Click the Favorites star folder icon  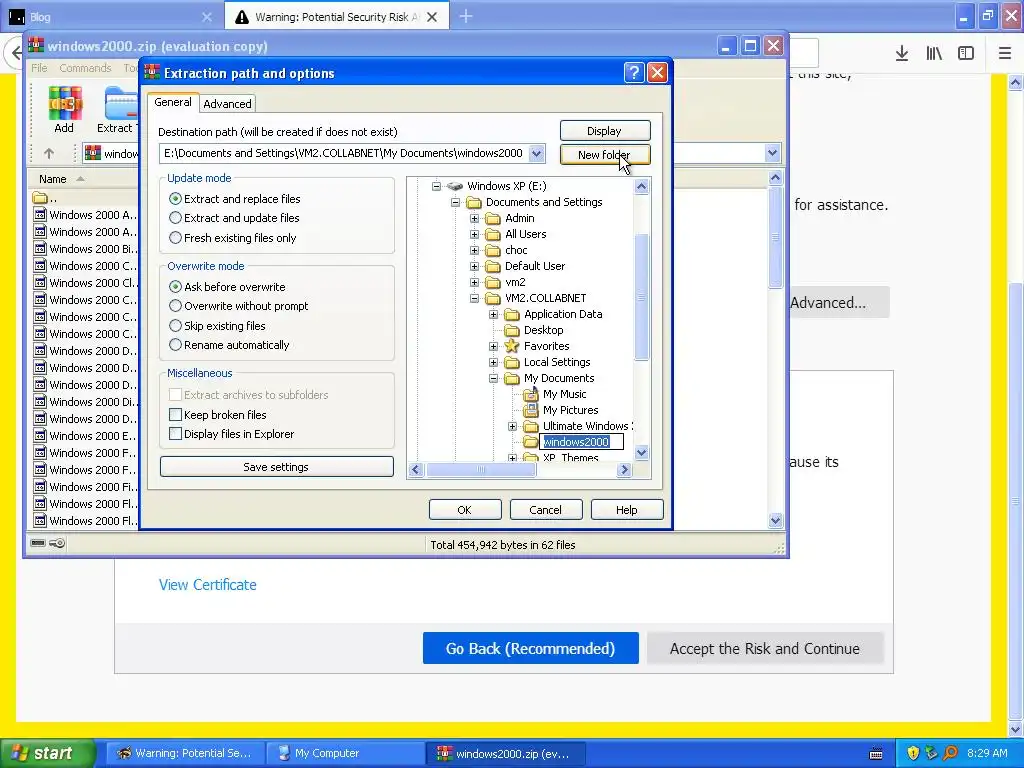click(x=512, y=346)
